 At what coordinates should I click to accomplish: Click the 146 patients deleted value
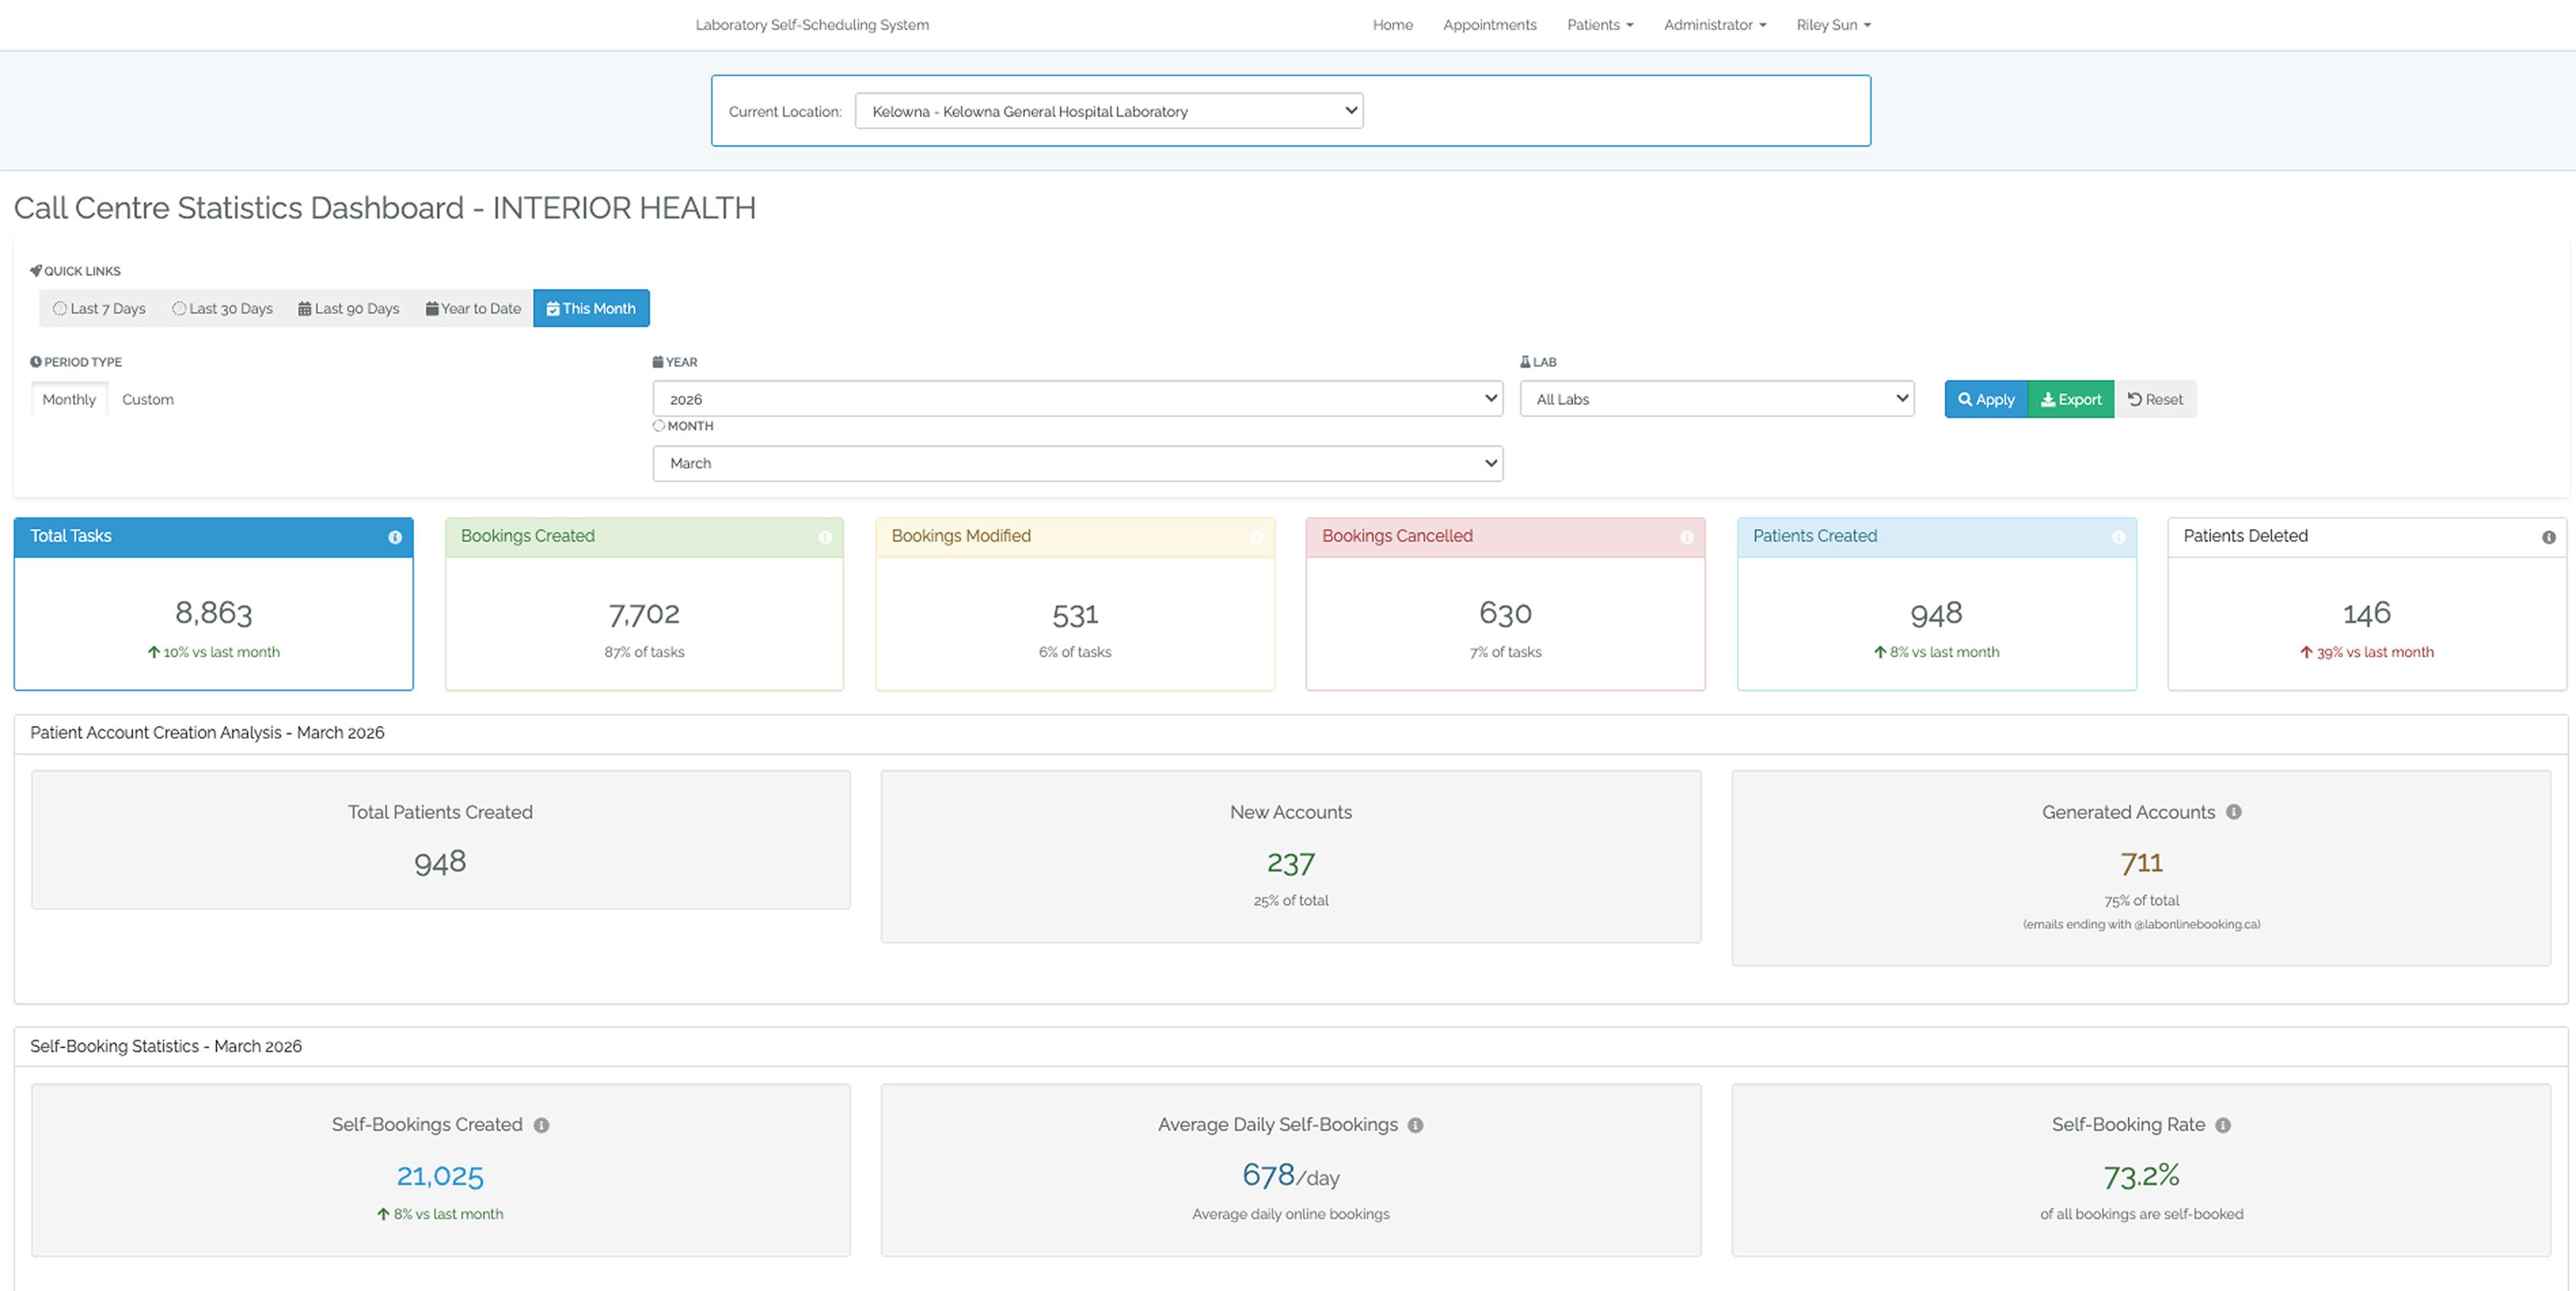pyautogui.click(x=2367, y=613)
